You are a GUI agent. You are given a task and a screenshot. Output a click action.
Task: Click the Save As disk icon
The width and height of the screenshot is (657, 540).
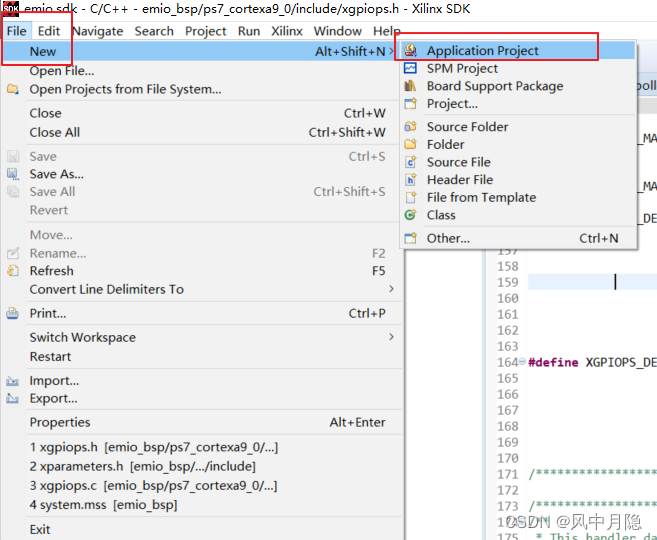(x=13, y=173)
